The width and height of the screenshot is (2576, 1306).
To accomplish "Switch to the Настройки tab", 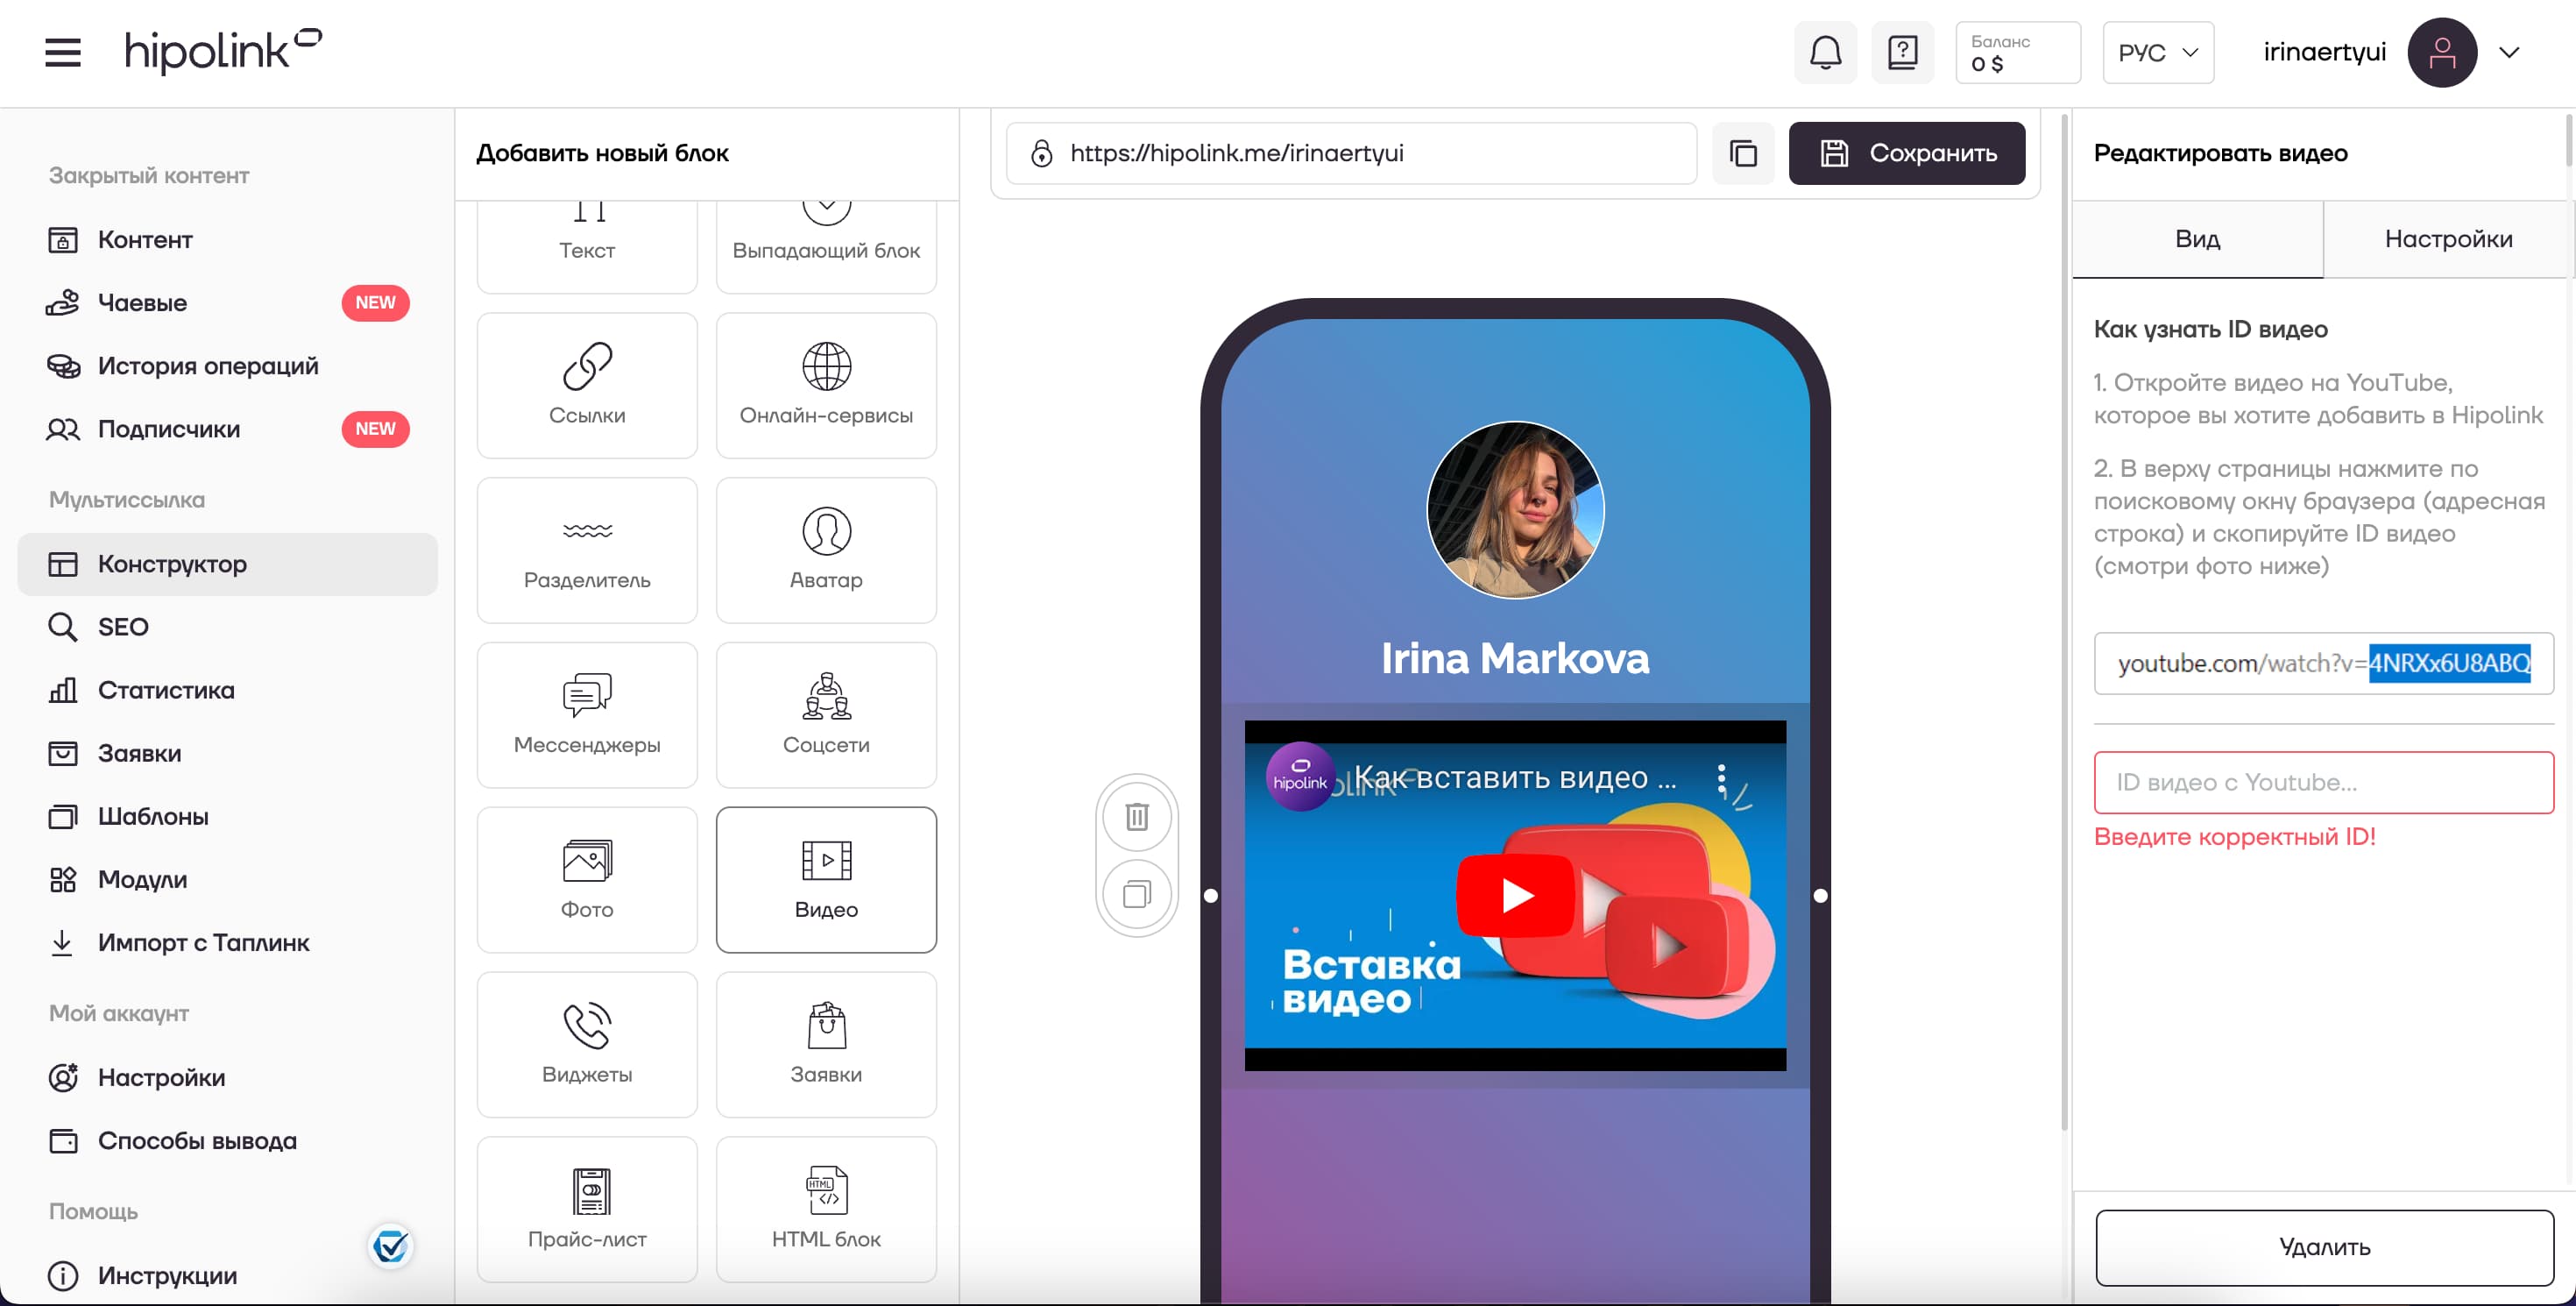I will 2448,239.
